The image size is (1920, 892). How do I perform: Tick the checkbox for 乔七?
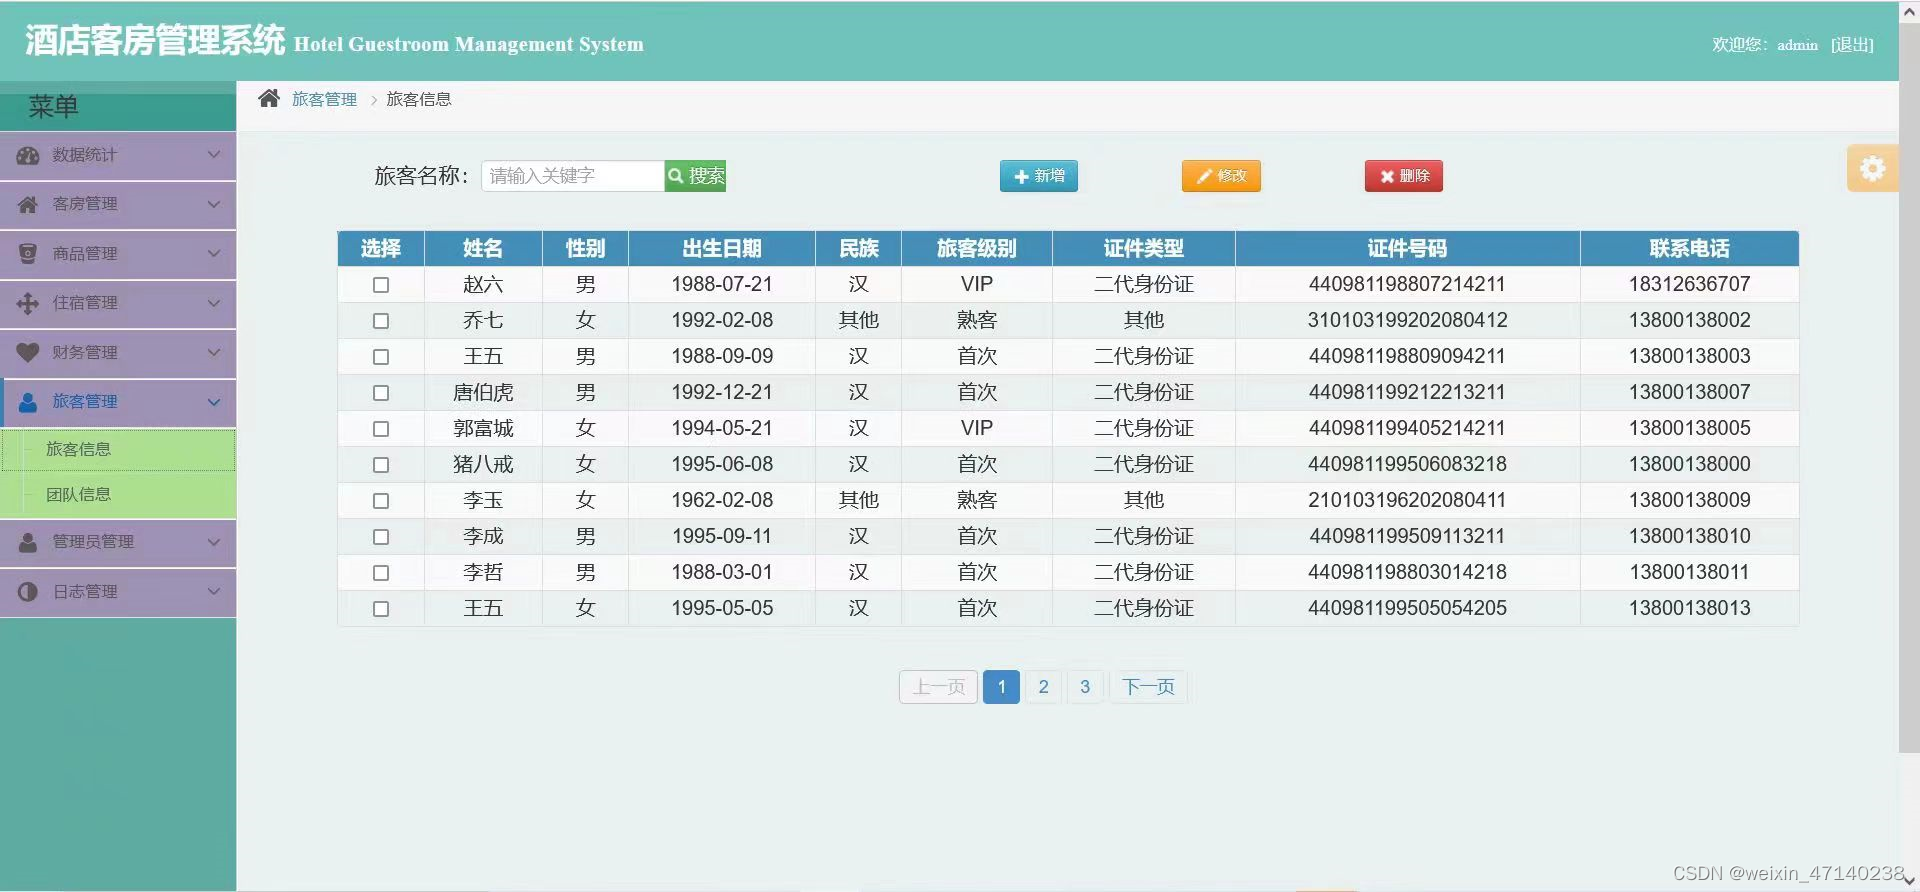pos(381,321)
